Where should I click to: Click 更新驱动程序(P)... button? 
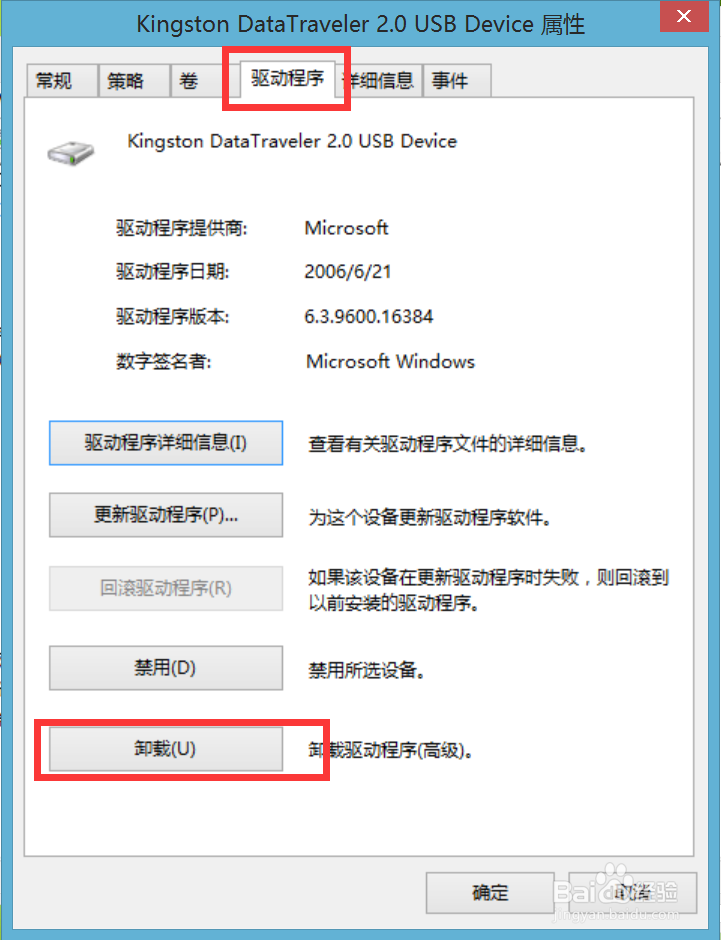(165, 515)
